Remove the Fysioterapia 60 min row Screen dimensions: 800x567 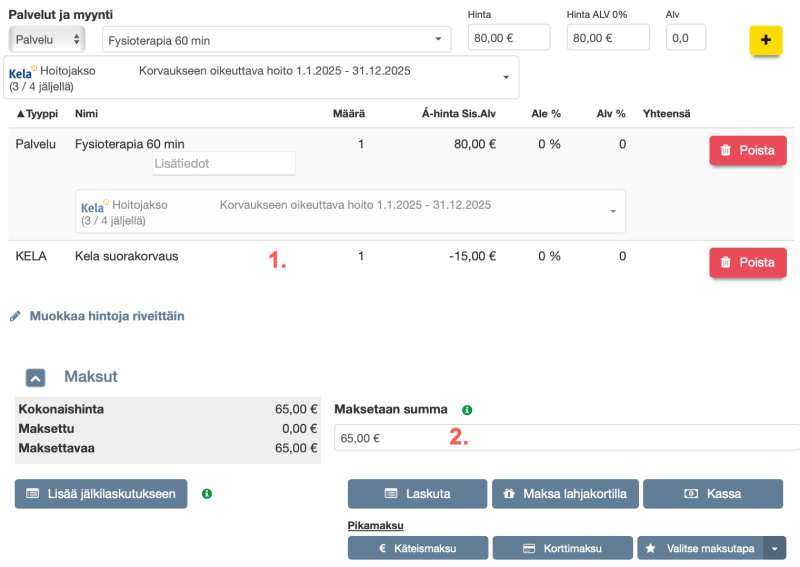coord(747,151)
